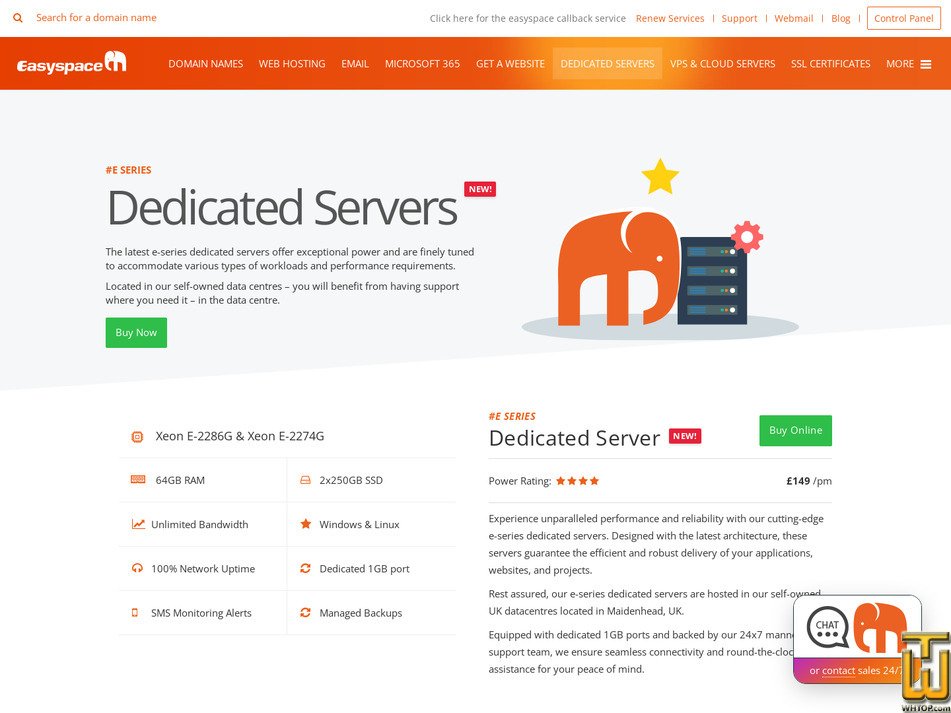Click the red gear icon on server
The height and width of the screenshot is (713, 951).
pyautogui.click(x=747, y=237)
